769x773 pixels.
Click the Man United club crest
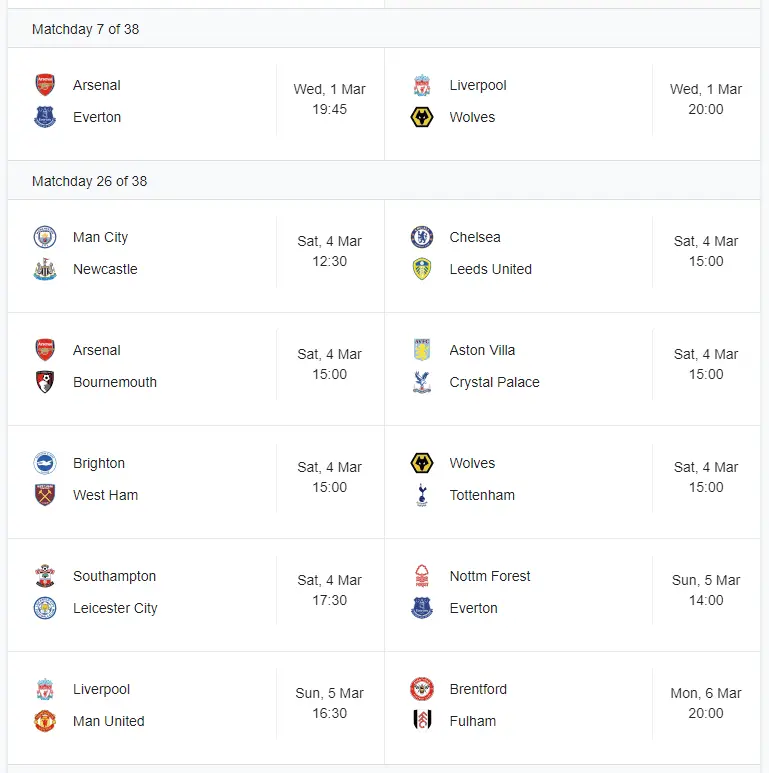pos(45,721)
